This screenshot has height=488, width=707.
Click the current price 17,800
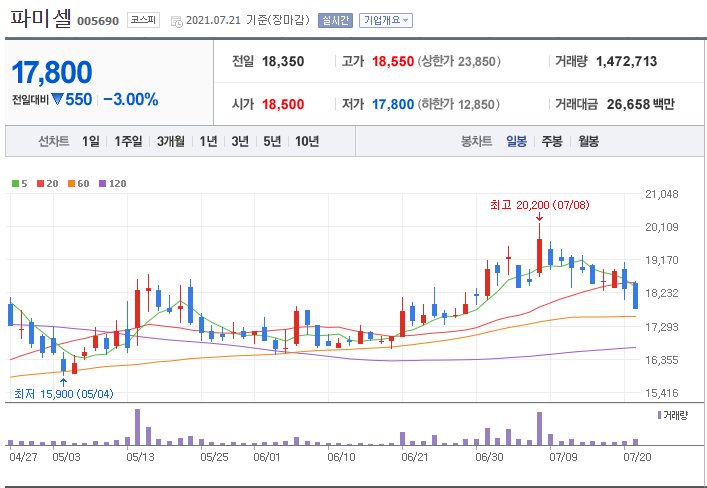pyautogui.click(x=52, y=72)
